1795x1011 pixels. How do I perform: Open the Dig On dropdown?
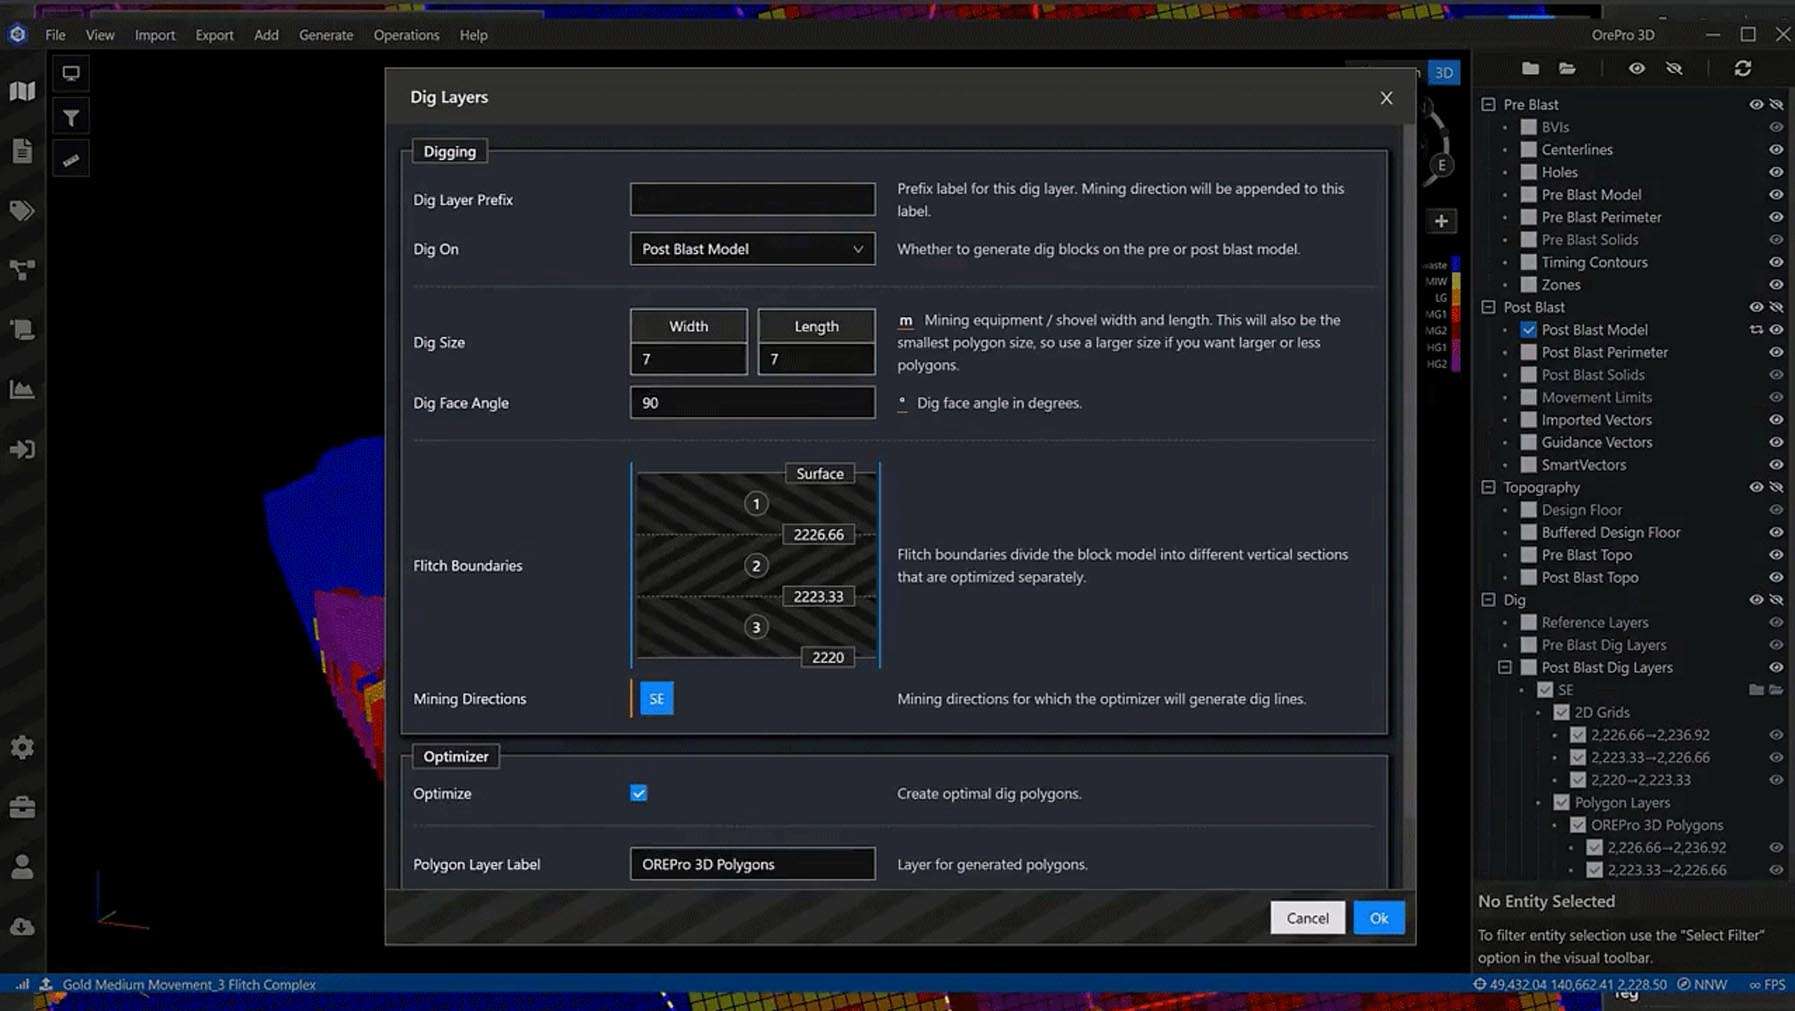(x=752, y=249)
